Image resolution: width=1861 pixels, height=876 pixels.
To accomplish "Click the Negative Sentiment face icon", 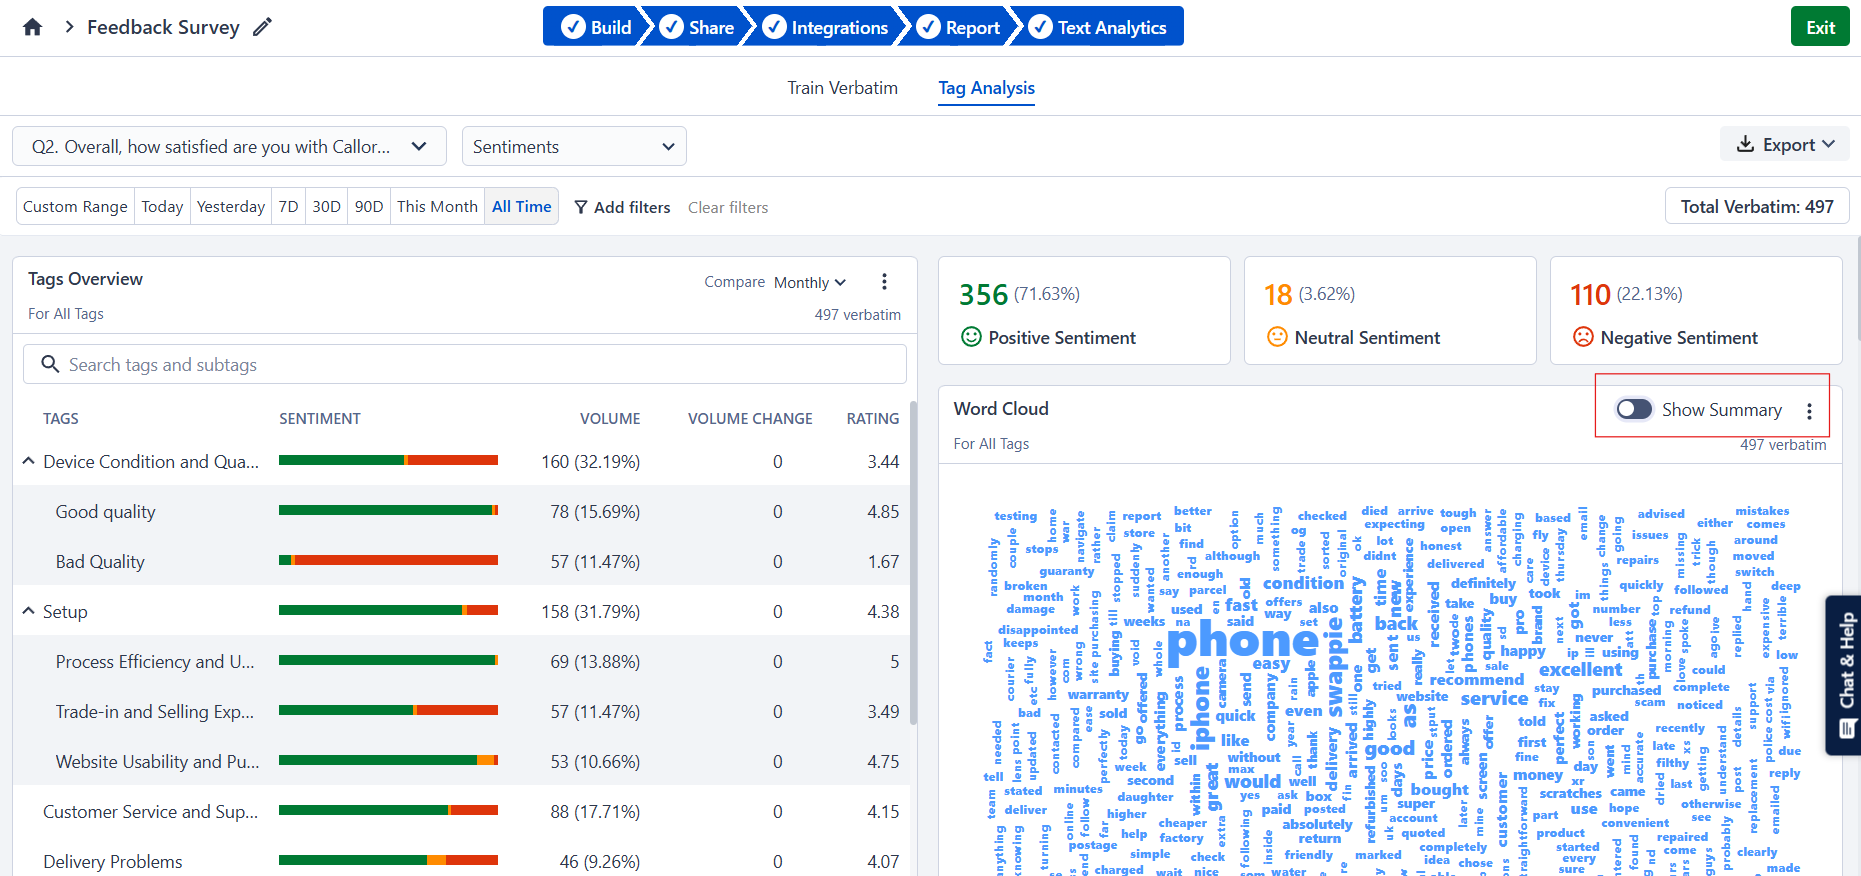I will click(x=1583, y=337).
